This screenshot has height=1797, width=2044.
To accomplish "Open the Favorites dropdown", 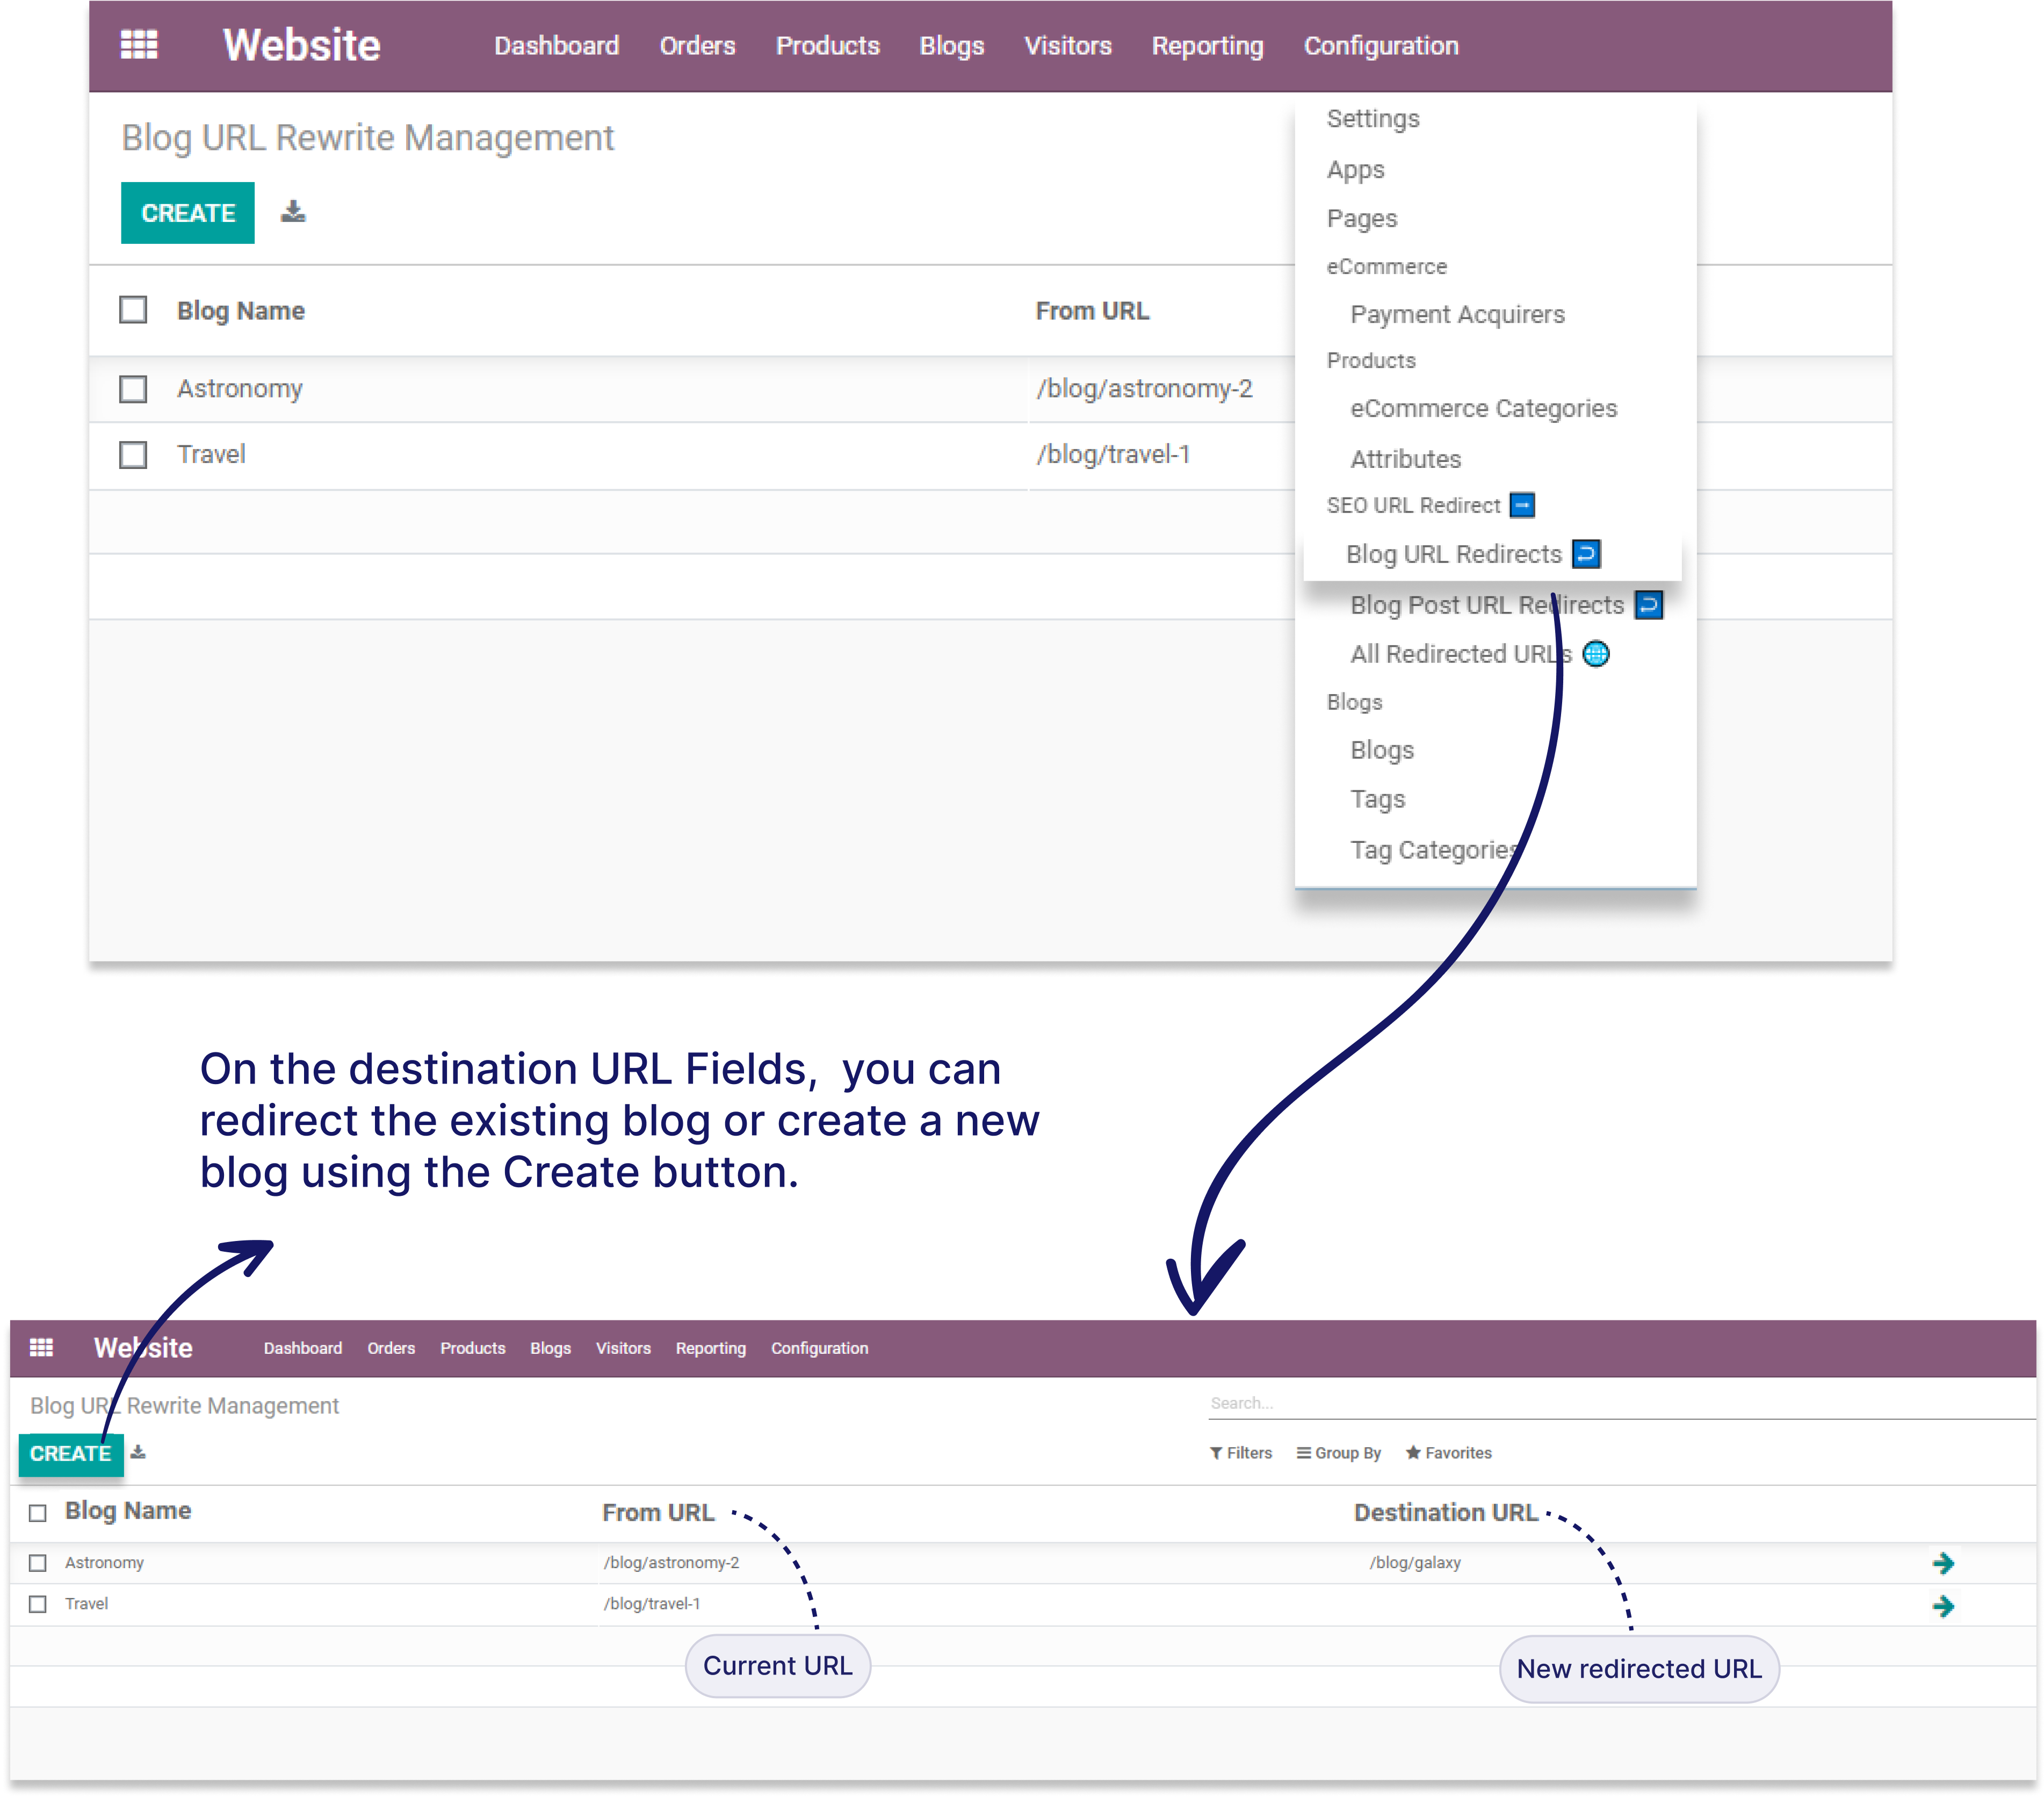I will [x=1448, y=1453].
